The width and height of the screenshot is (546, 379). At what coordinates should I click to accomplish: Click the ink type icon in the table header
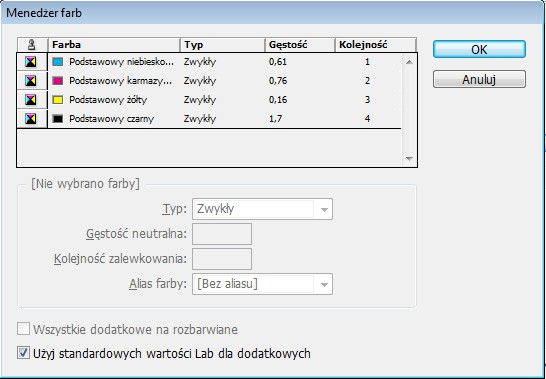click(32, 45)
